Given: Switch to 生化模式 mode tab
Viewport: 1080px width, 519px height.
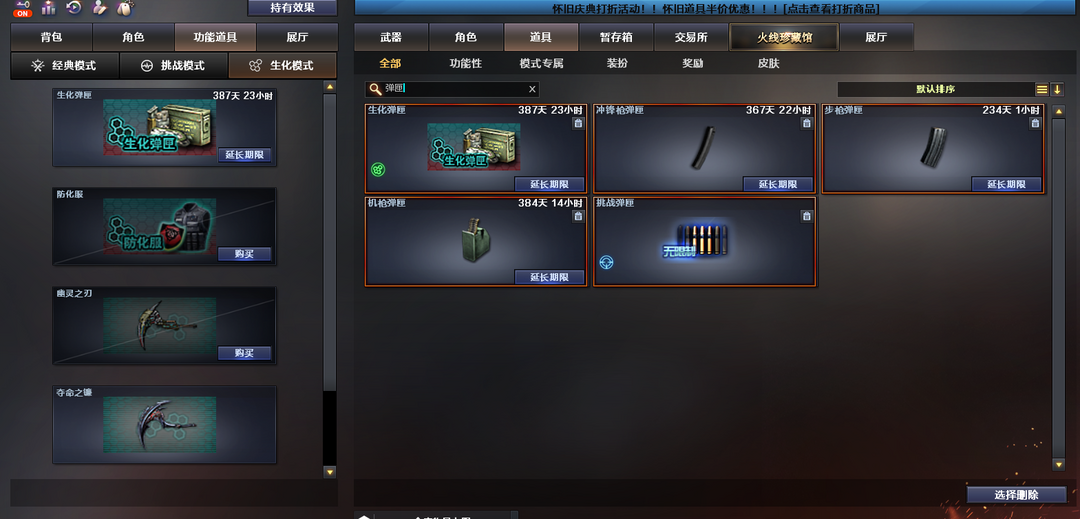Looking at the screenshot, I should (x=282, y=65).
